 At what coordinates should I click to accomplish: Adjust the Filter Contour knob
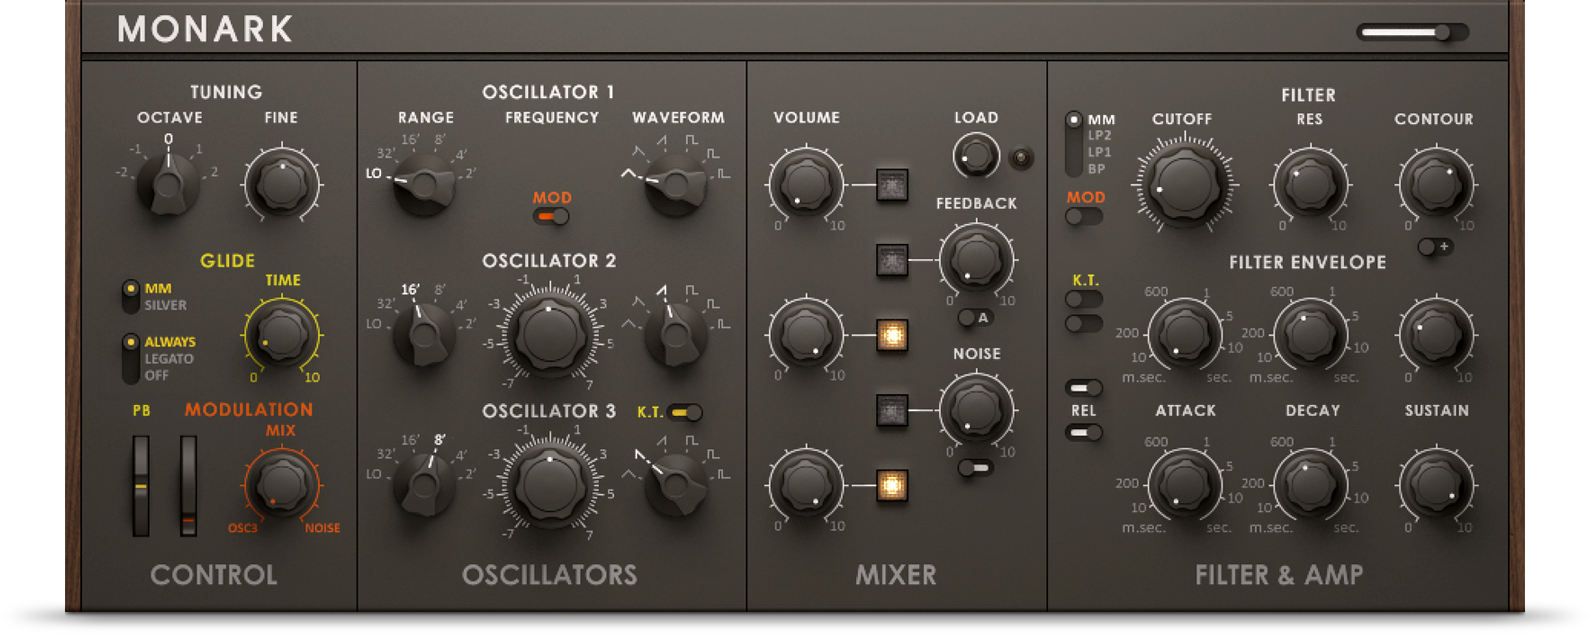click(x=1435, y=185)
